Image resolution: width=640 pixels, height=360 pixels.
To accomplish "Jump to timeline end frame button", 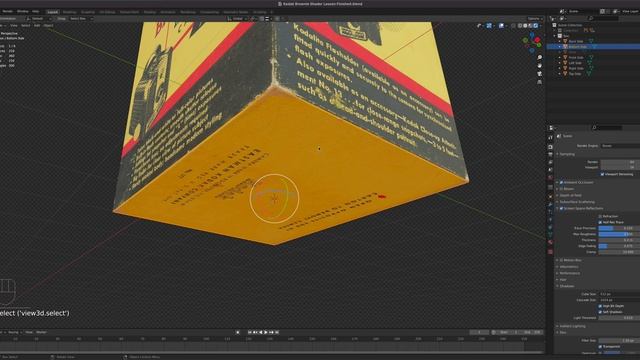I will tap(277, 333).
